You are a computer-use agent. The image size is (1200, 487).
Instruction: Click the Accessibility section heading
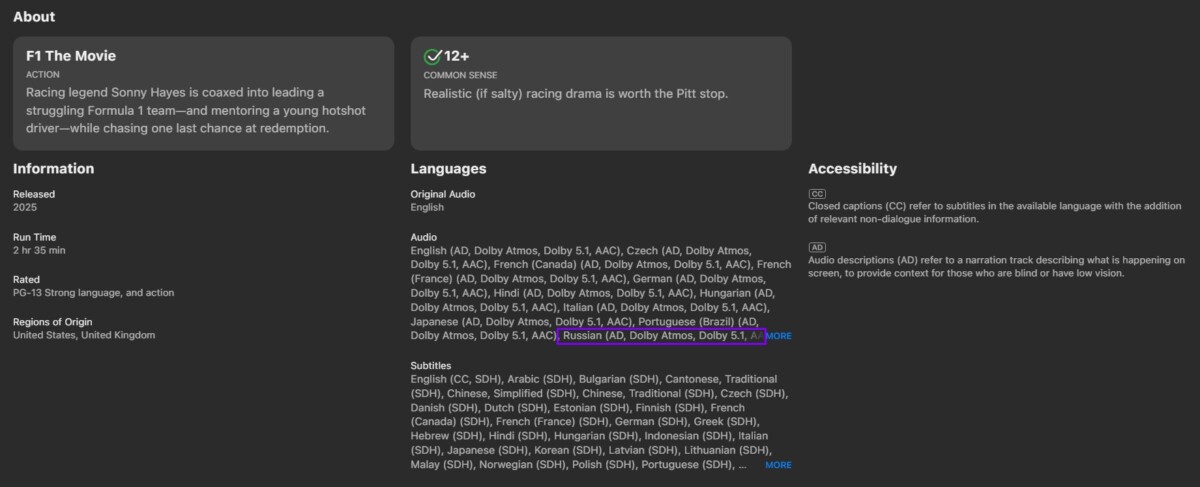852,169
